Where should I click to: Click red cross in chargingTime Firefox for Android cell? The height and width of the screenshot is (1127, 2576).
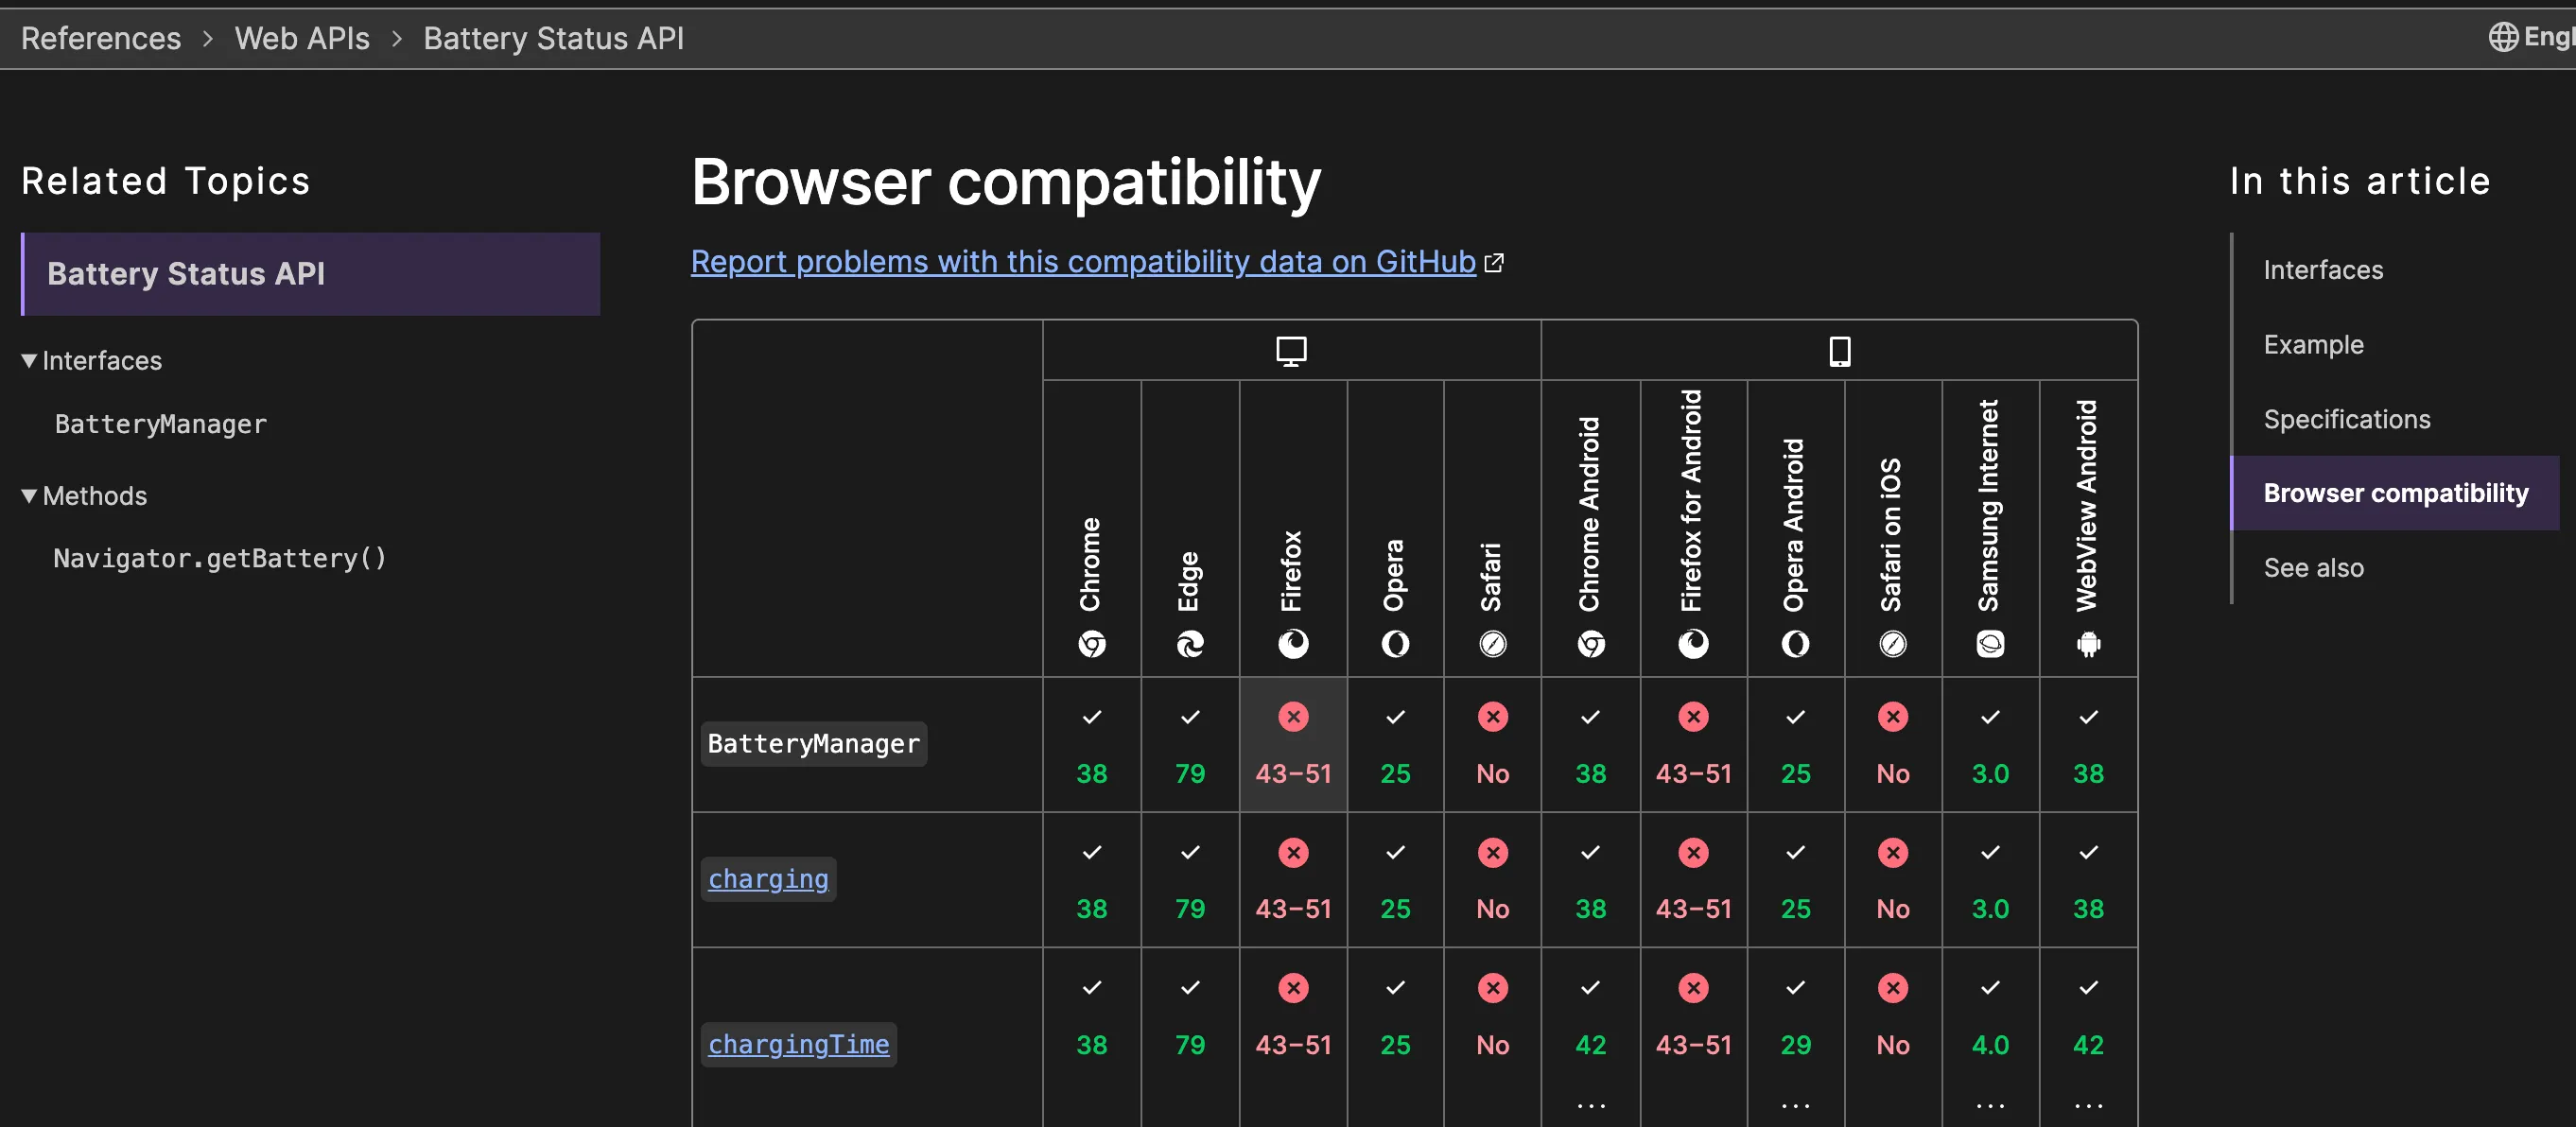[x=1693, y=988]
